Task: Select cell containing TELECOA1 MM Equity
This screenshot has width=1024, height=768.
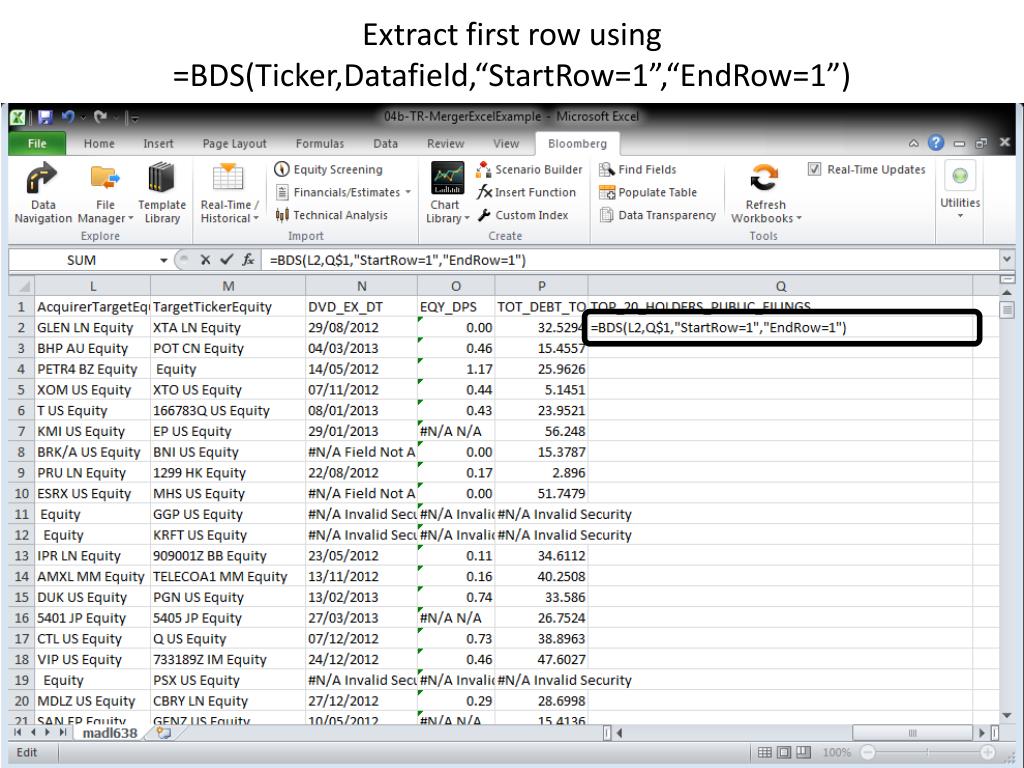Action: [x=228, y=577]
